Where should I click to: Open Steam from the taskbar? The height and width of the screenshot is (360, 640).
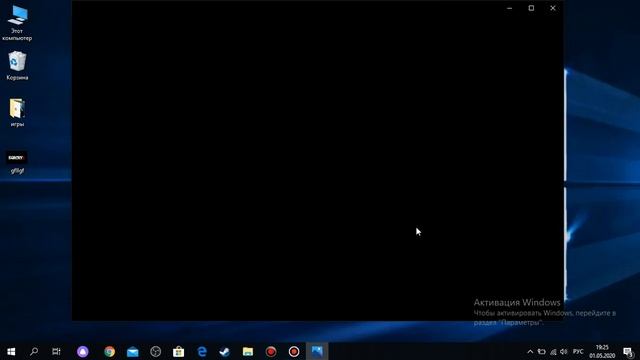(224, 351)
